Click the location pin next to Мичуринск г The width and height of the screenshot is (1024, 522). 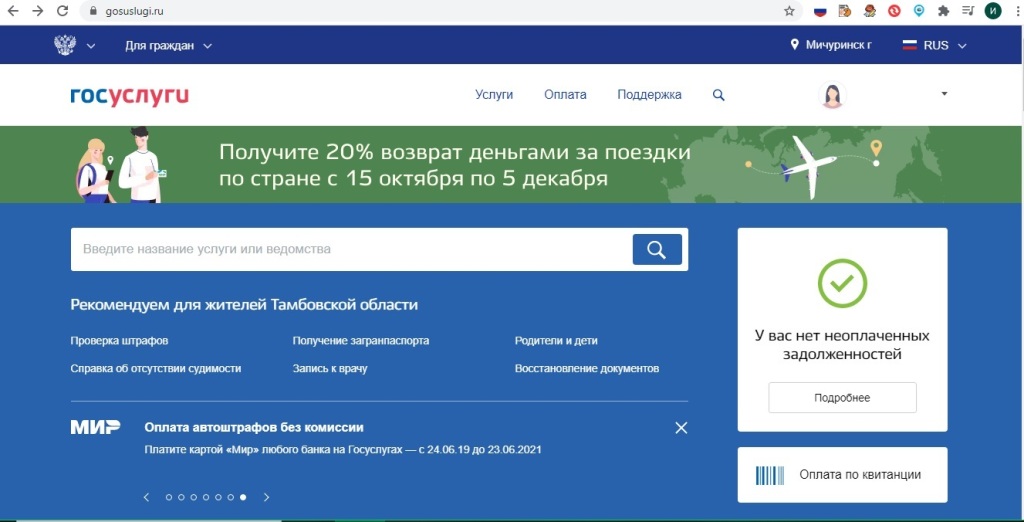796,45
